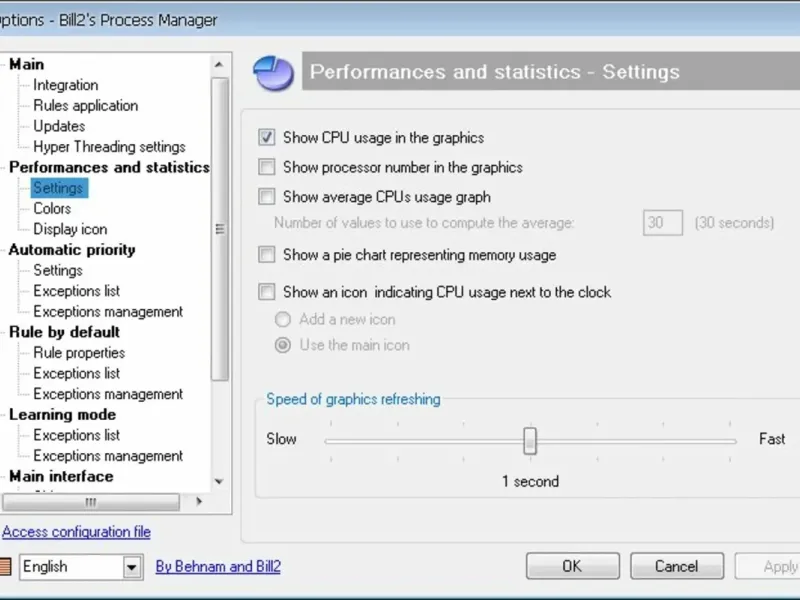Select the Main interface category

(61, 476)
